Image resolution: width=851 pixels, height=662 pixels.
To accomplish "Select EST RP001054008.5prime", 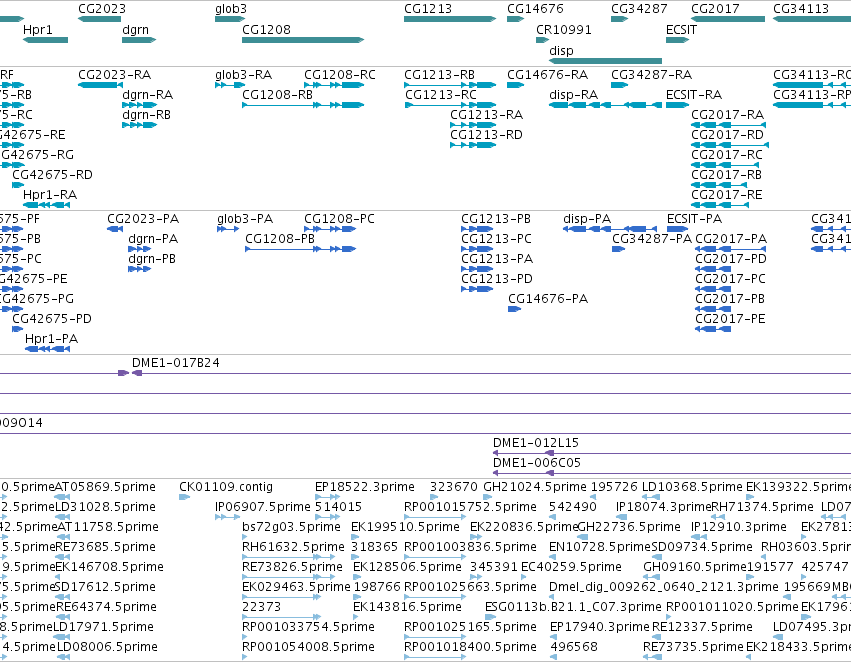I will pyautogui.click(x=308, y=647).
